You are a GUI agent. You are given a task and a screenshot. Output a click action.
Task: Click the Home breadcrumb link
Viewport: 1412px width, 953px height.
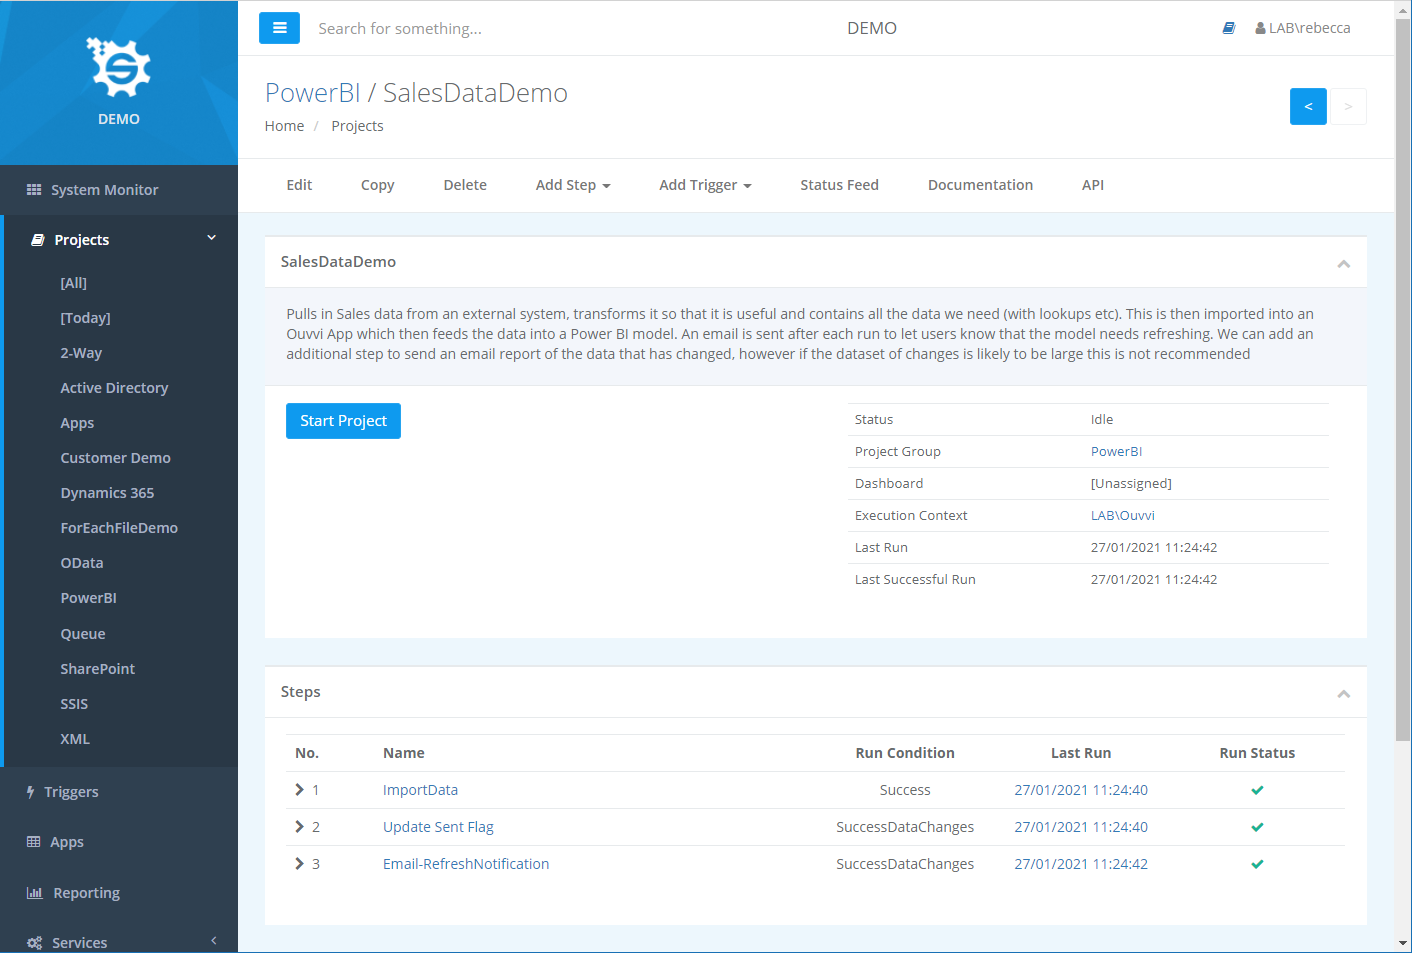coord(284,126)
